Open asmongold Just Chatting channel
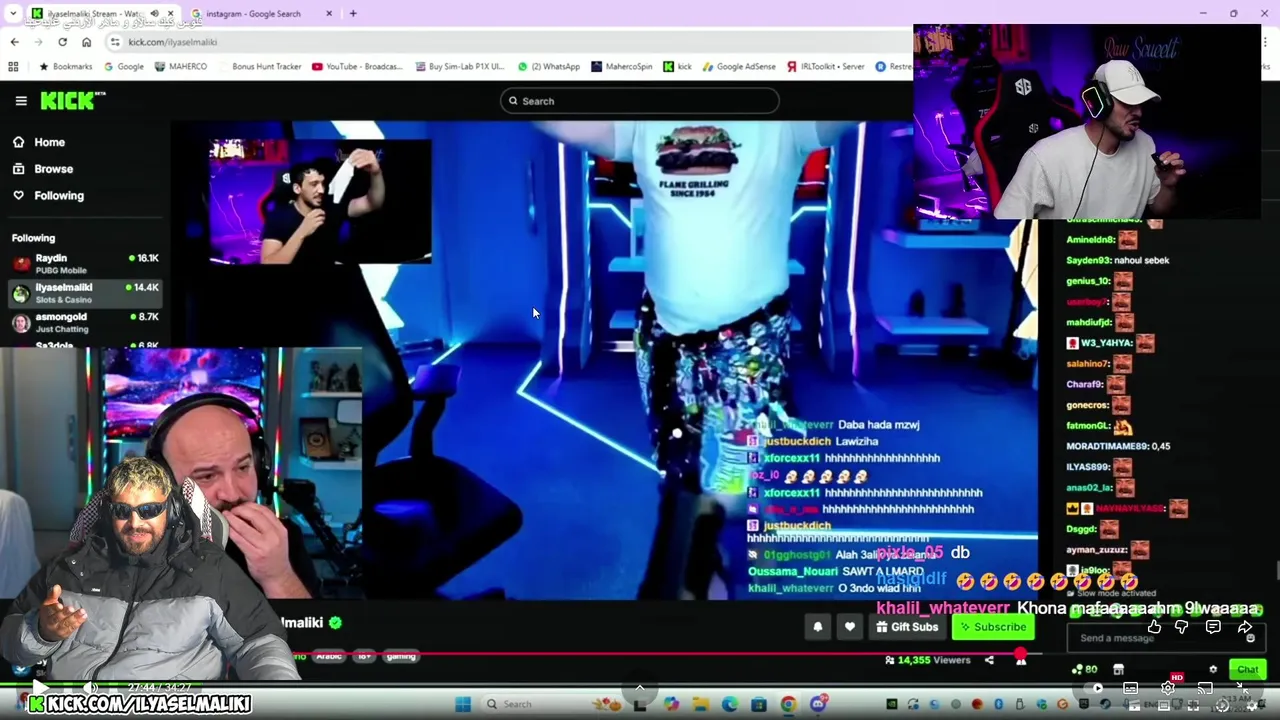The width and height of the screenshot is (1280, 720). point(85,321)
